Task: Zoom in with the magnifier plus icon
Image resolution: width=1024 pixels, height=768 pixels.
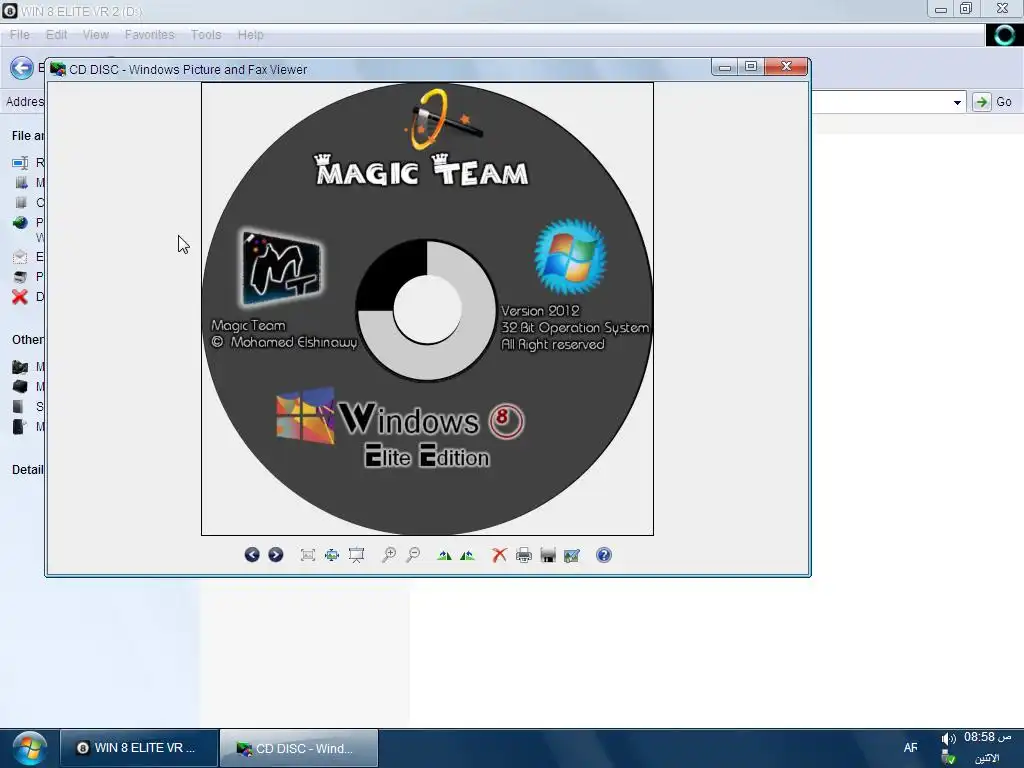Action: click(389, 555)
